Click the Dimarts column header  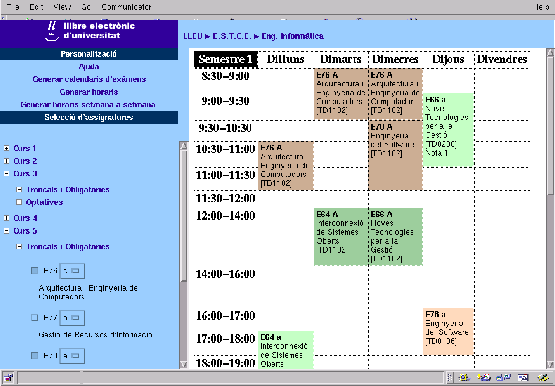[341, 59]
